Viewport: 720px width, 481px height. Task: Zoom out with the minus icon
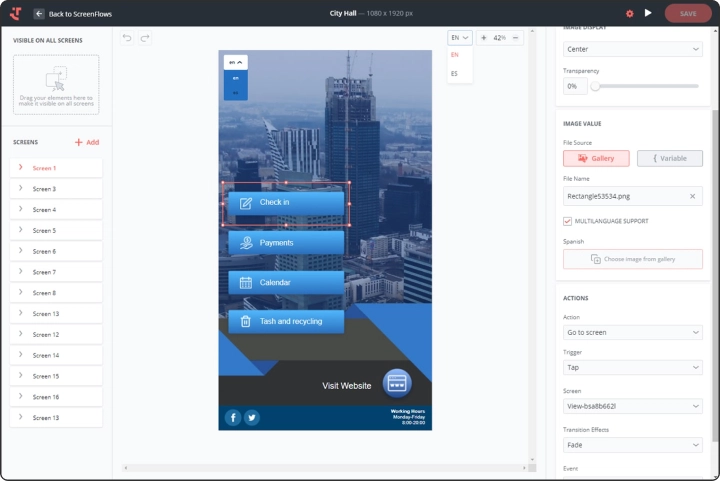click(x=516, y=38)
